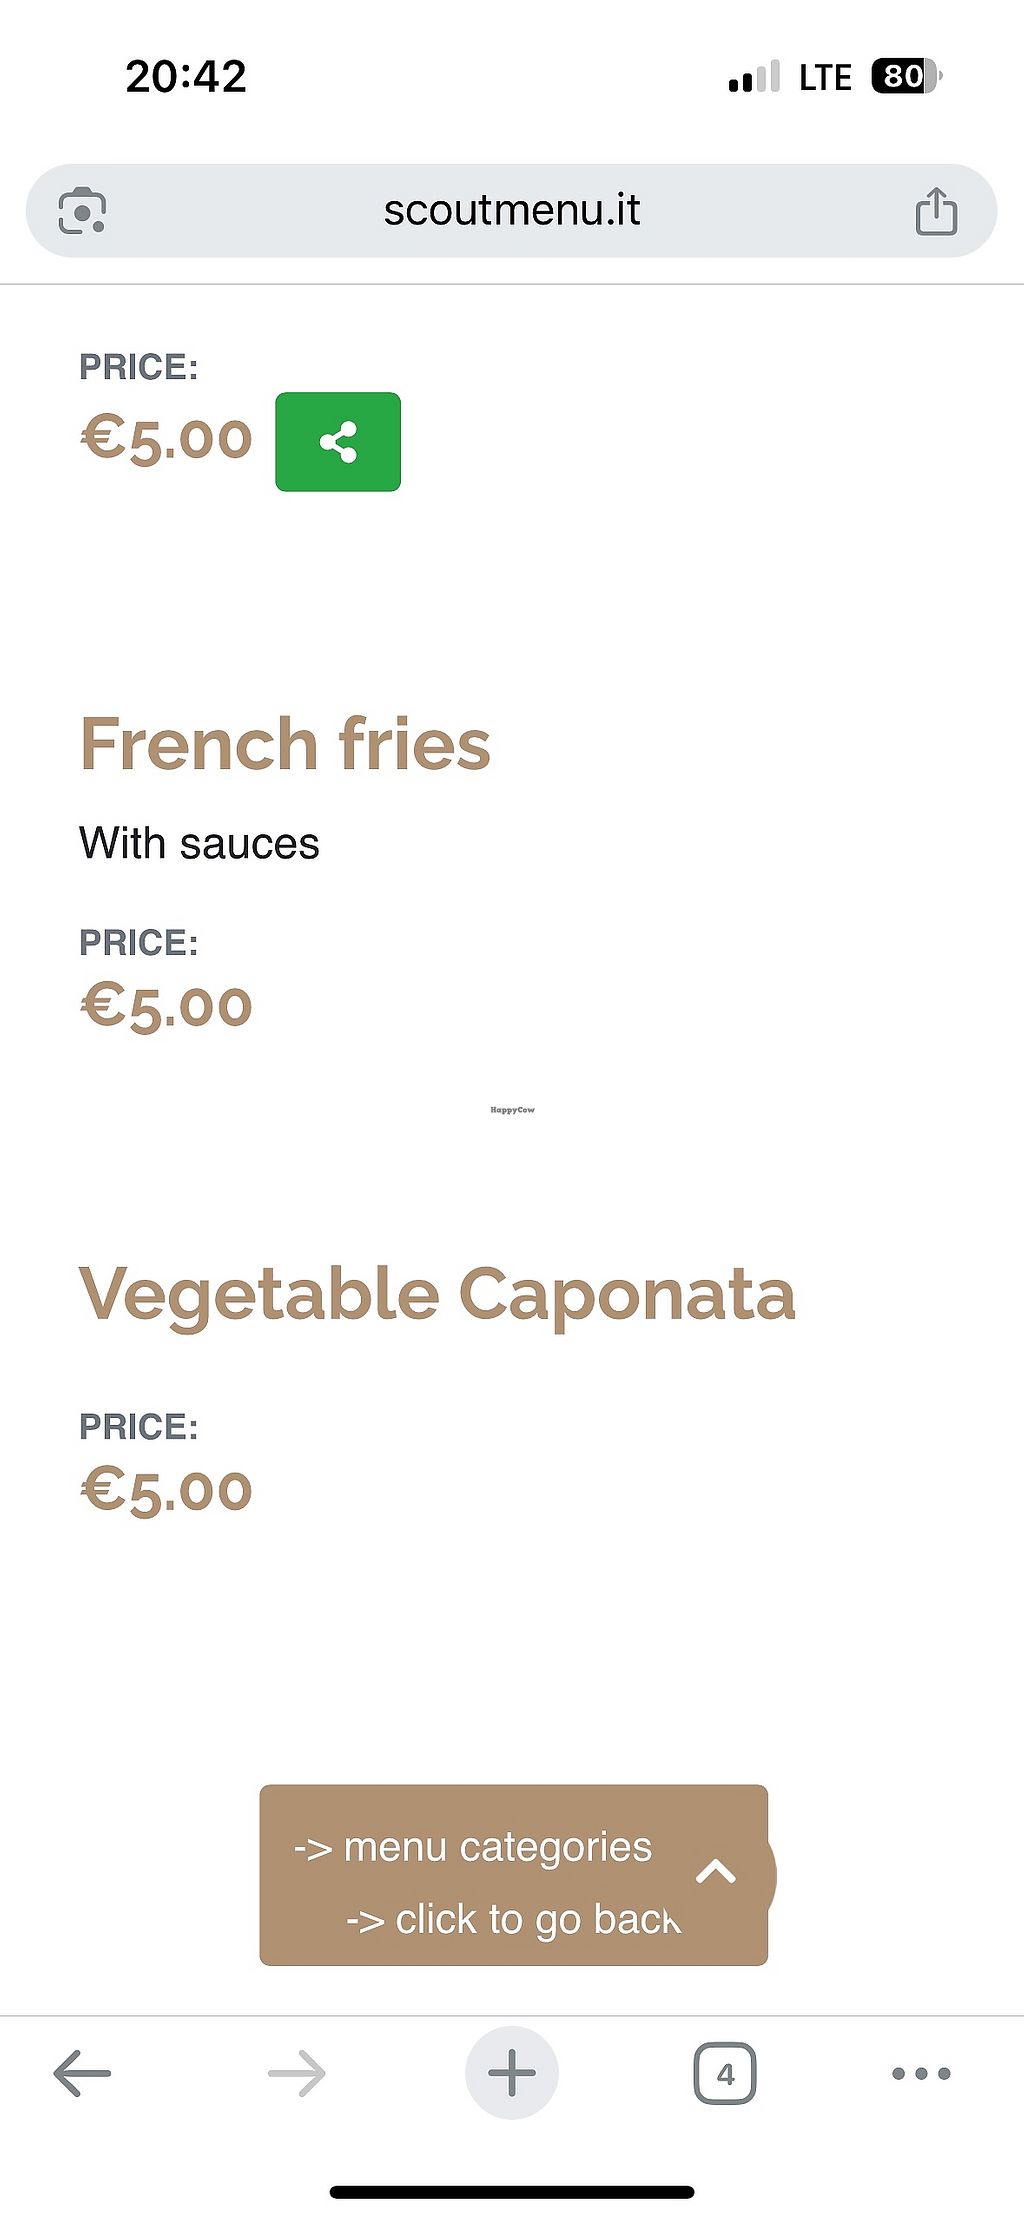The height and width of the screenshot is (2220, 1024).
Task: Expand menu categories with the chevron
Action: click(x=716, y=1871)
